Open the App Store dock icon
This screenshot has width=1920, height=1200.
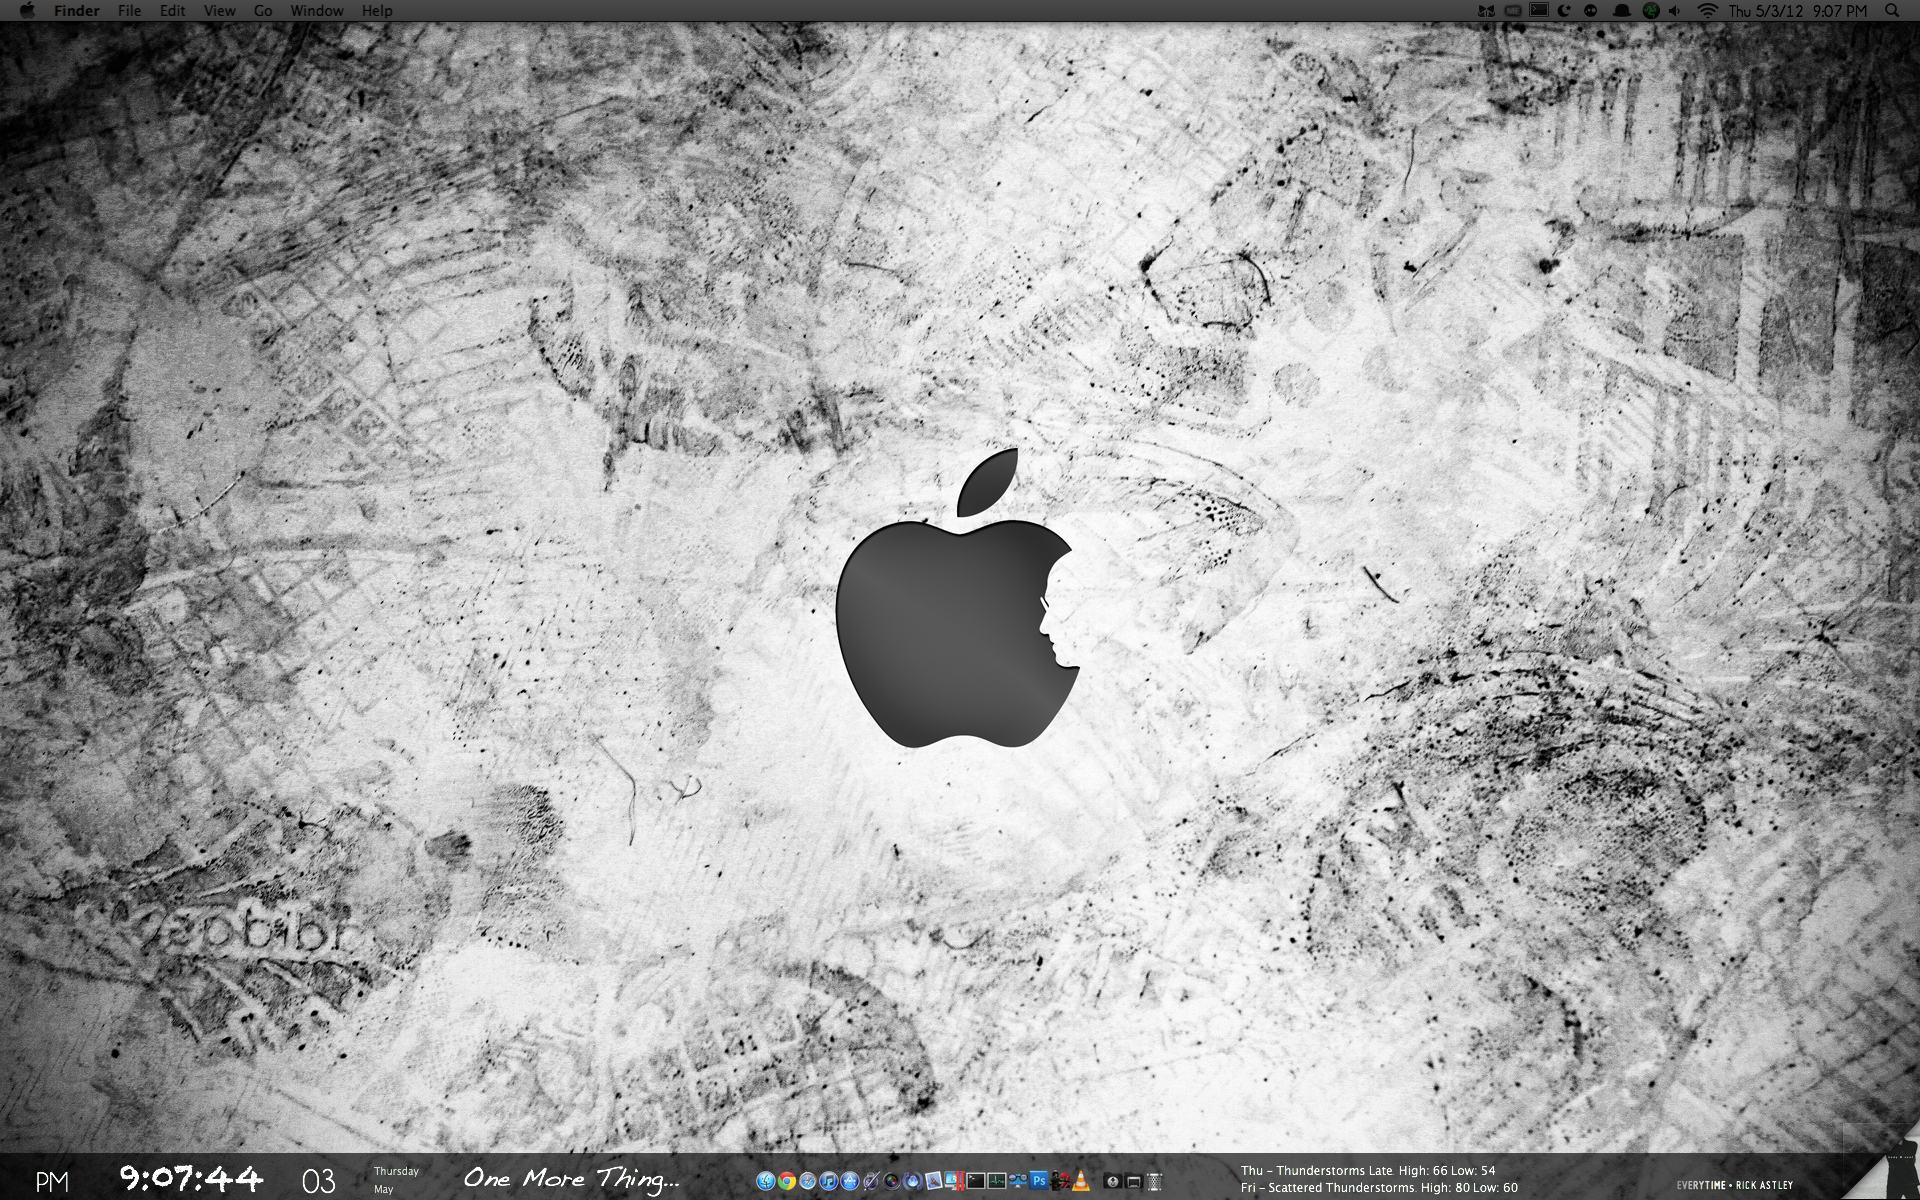tap(850, 1181)
